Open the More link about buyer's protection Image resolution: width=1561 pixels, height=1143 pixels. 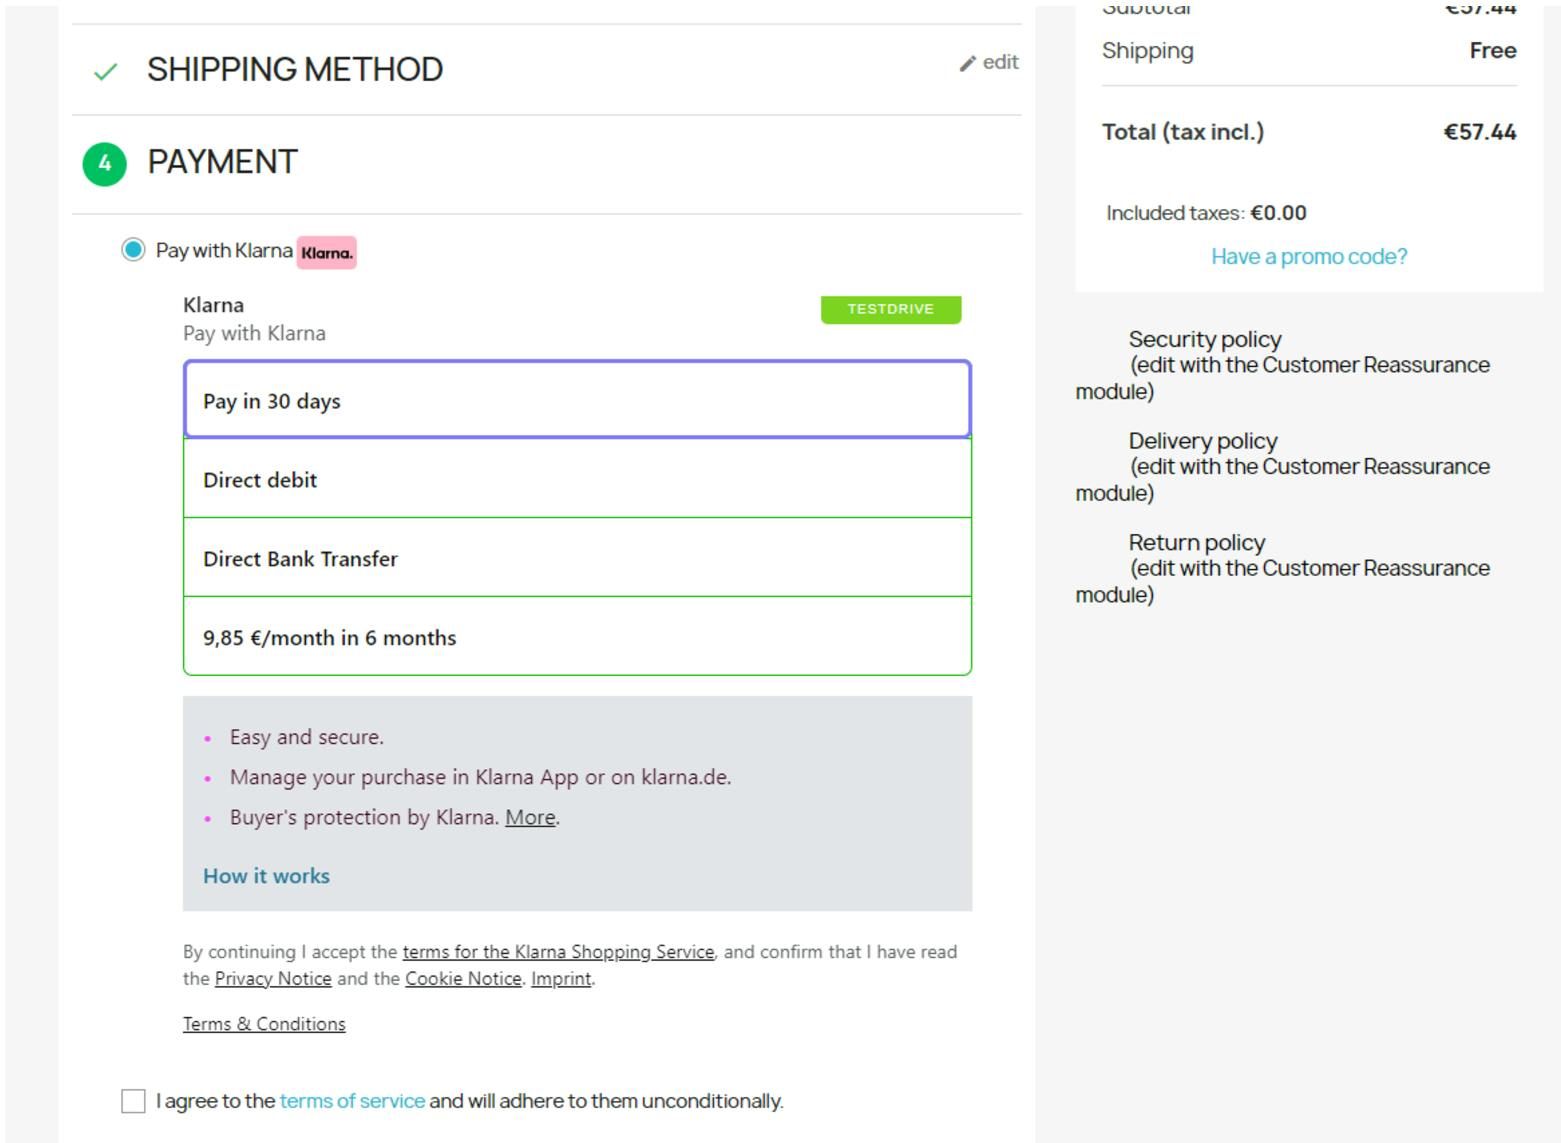pyautogui.click(x=530, y=817)
